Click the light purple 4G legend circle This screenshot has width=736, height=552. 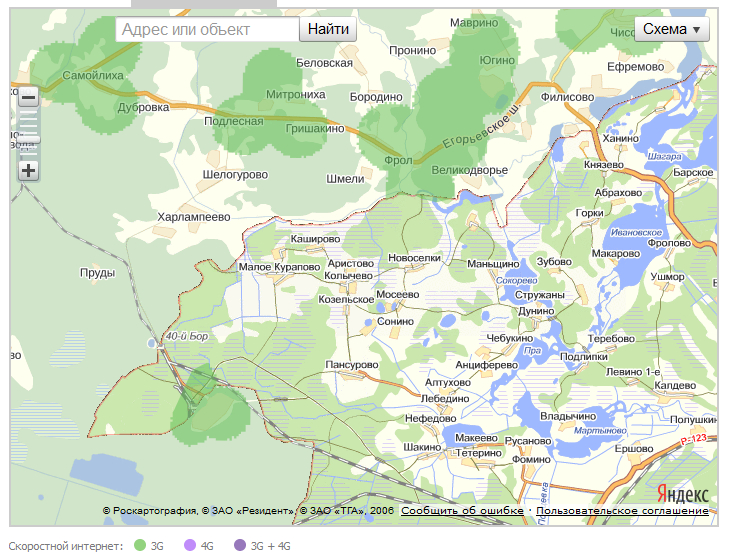point(190,545)
